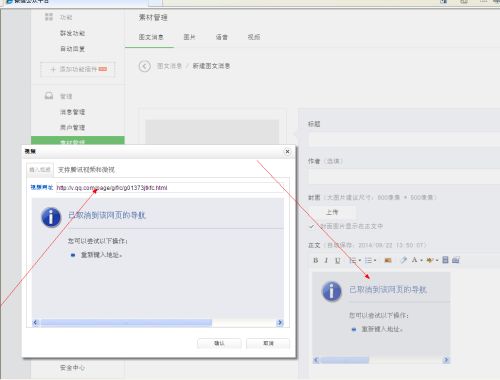This screenshot has height=380, width=500.
Task: Click the 支持腾讯视频和微视 text in the dialog
Action: 86,170
